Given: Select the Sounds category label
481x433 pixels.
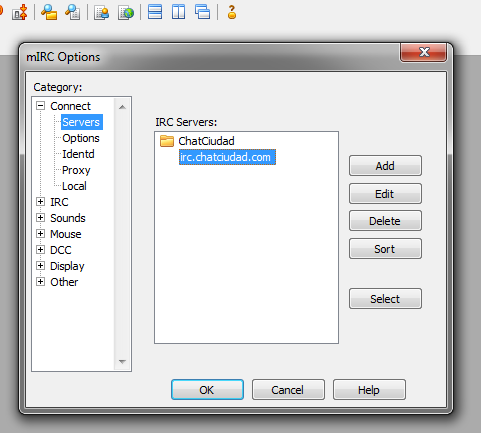Looking at the screenshot, I should (68, 218).
